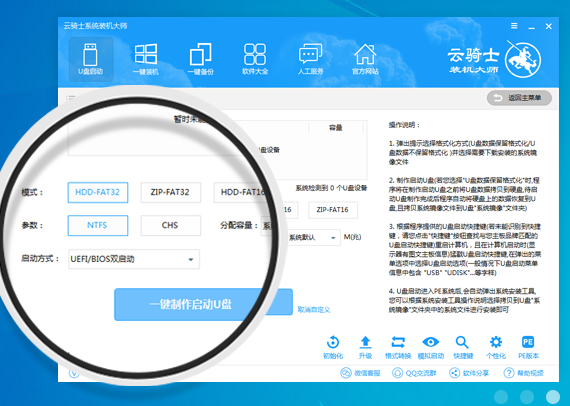Open 个性化 gear icon

click(496, 347)
